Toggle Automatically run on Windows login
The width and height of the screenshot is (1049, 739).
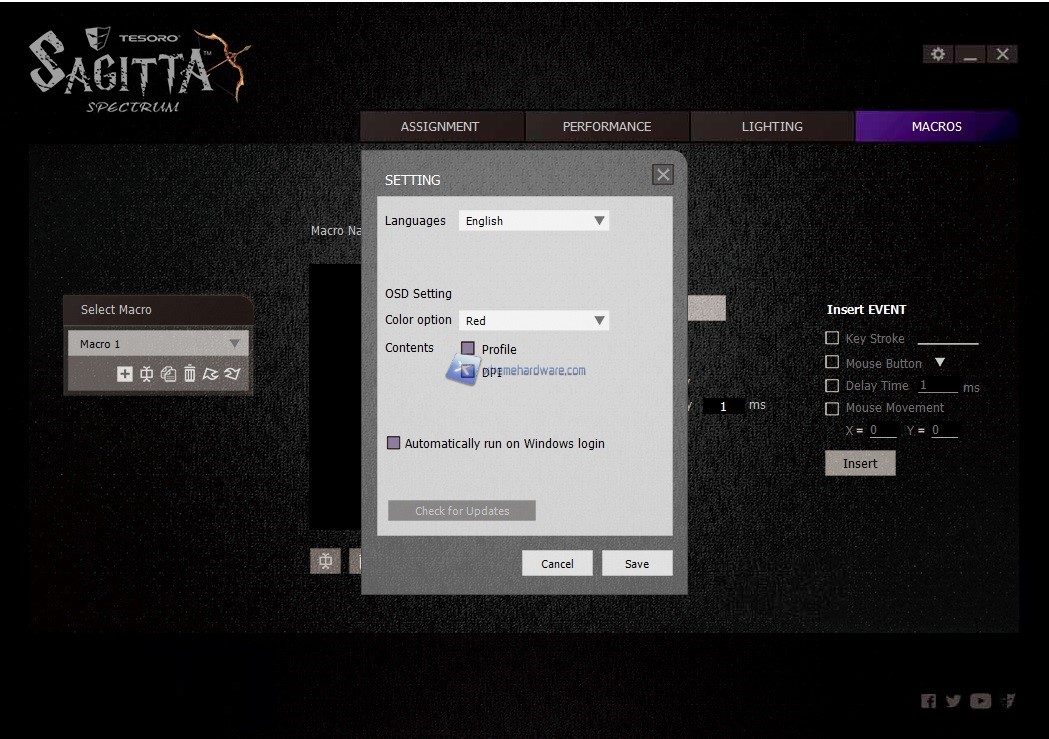(x=394, y=443)
